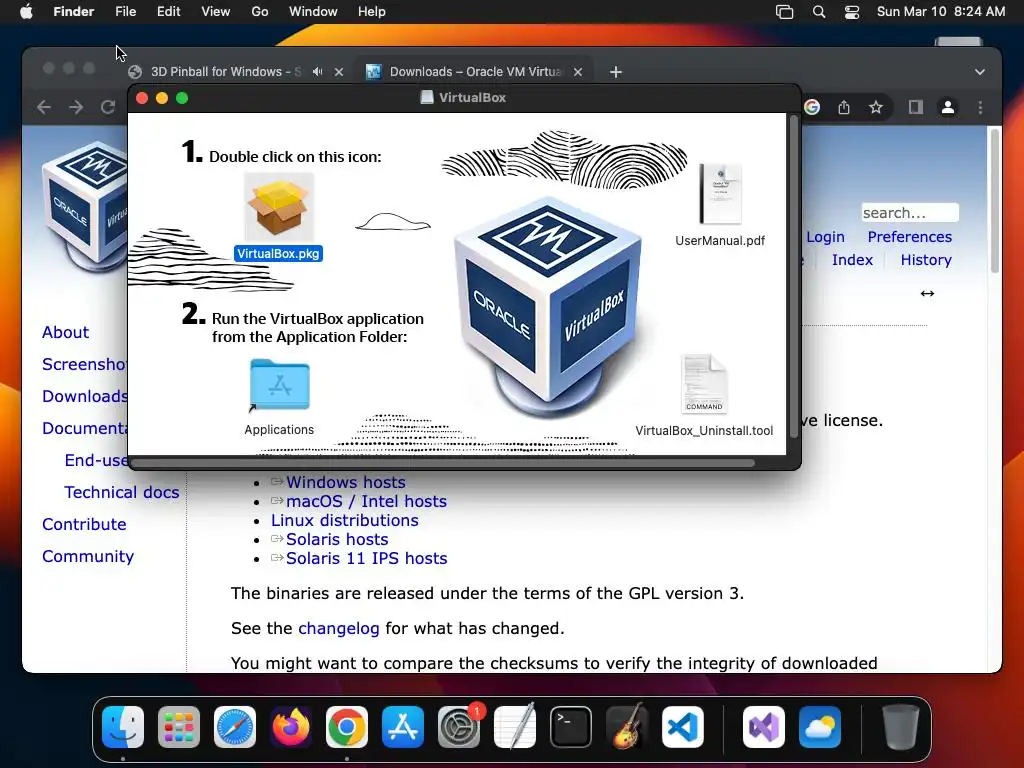Viewport: 1024px width, 768px height.
Task: Click the Google icon in Chrome address bar
Action: pyautogui.click(x=812, y=107)
